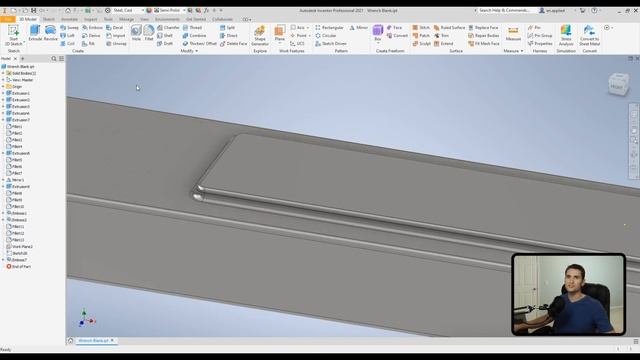The width and height of the screenshot is (640, 360).
Task: Click the Ruled Surface command
Action: point(449,28)
